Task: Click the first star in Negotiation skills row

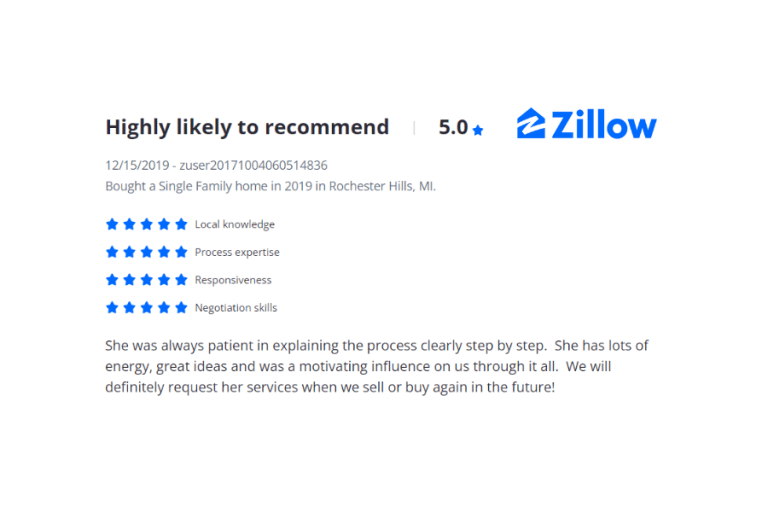Action: [112, 308]
